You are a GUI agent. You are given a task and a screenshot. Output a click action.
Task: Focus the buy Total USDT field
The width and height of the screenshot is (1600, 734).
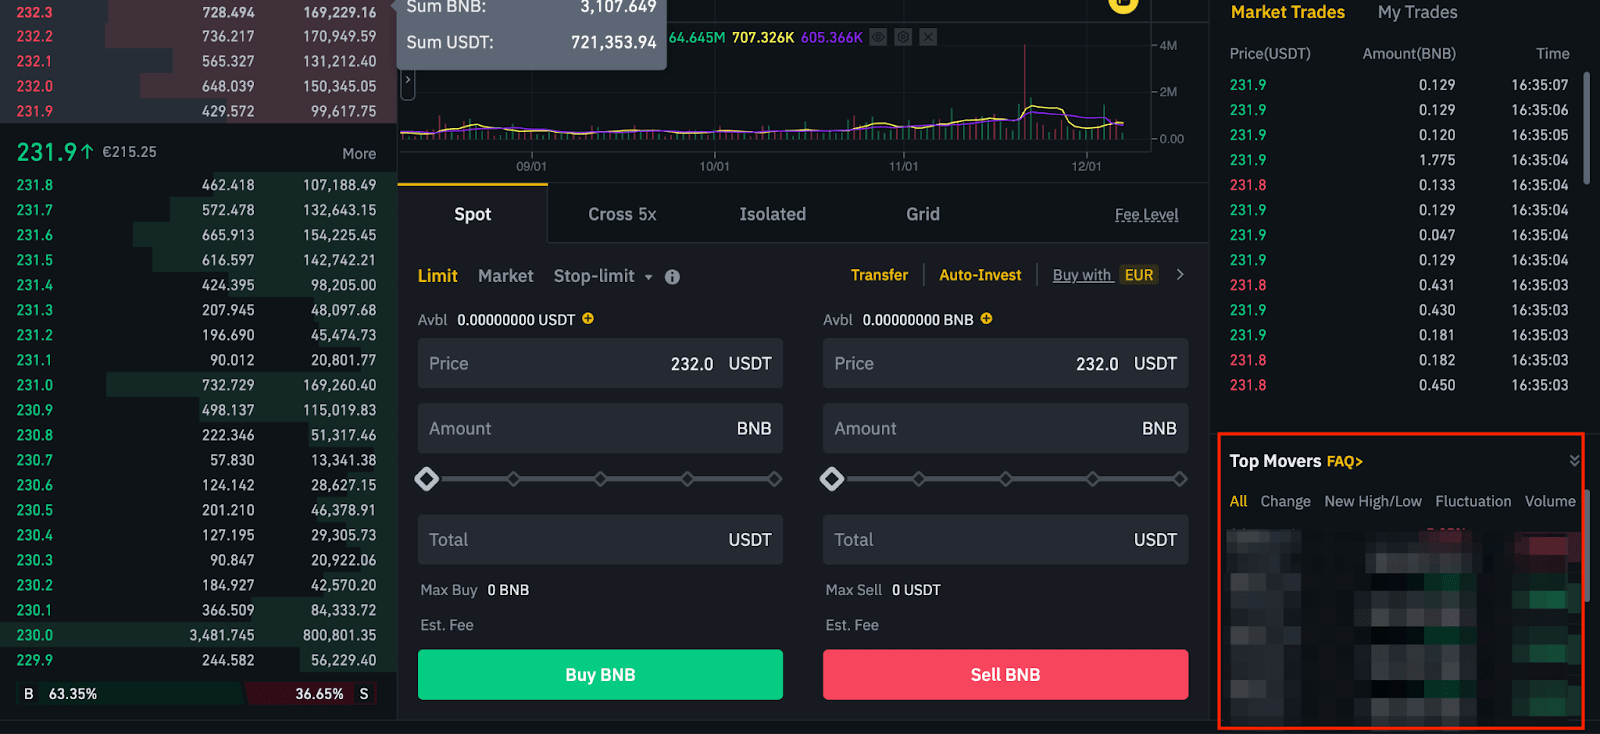[600, 540]
